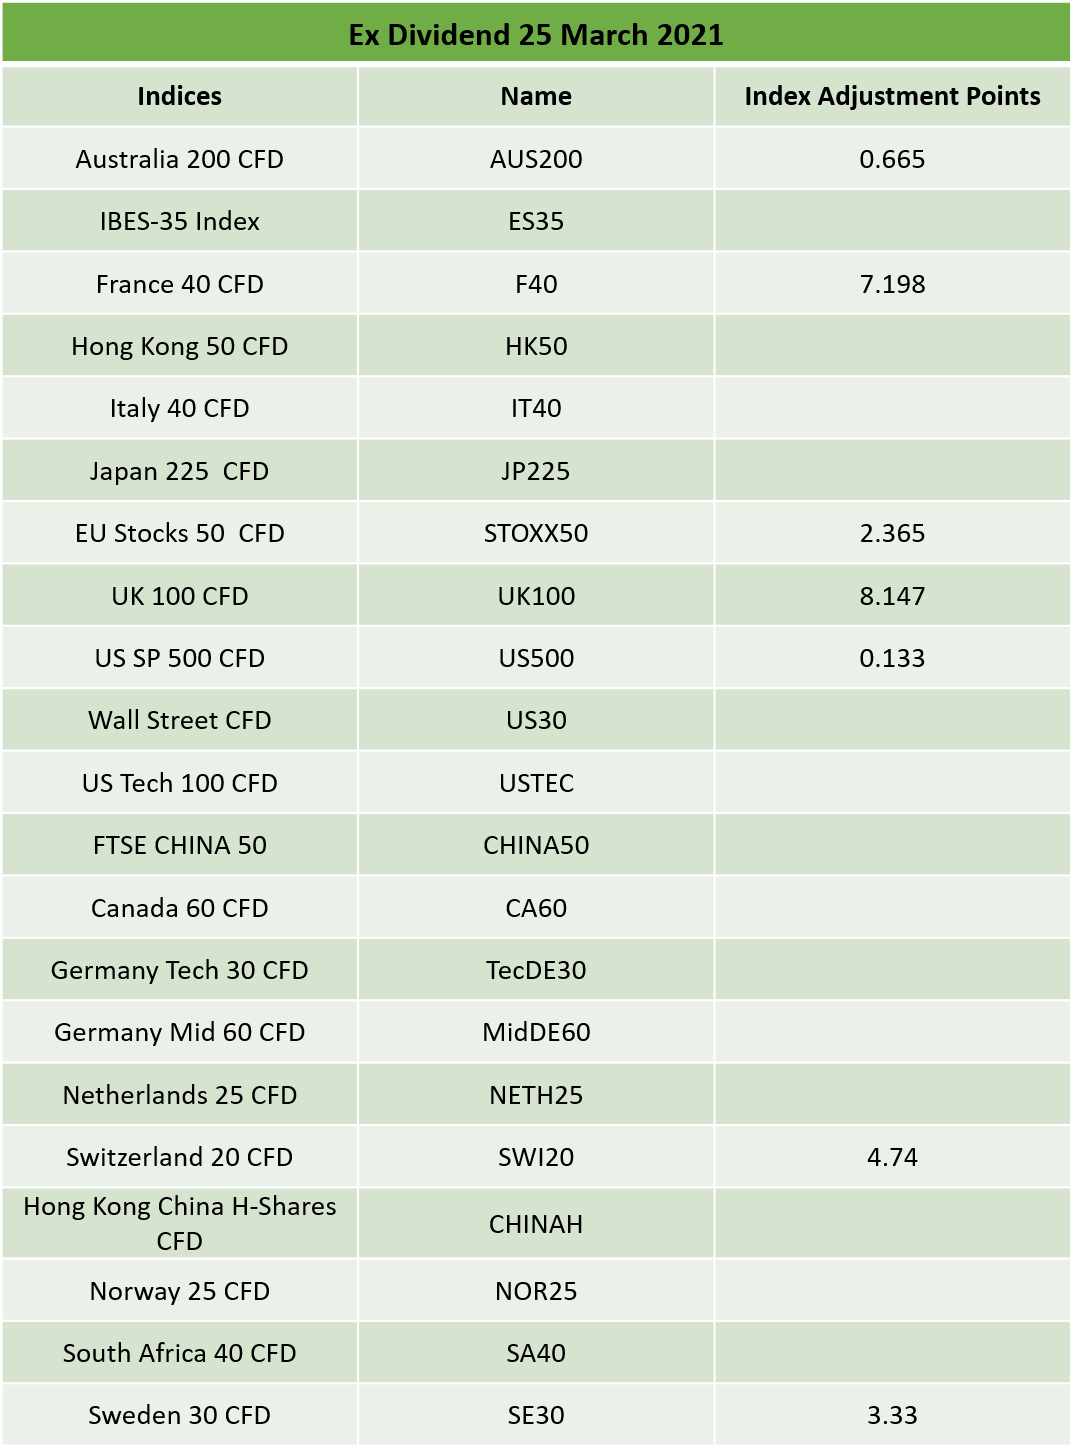
Task: Click the Ex Dividend 25 March 2021 title
Action: tap(536, 35)
